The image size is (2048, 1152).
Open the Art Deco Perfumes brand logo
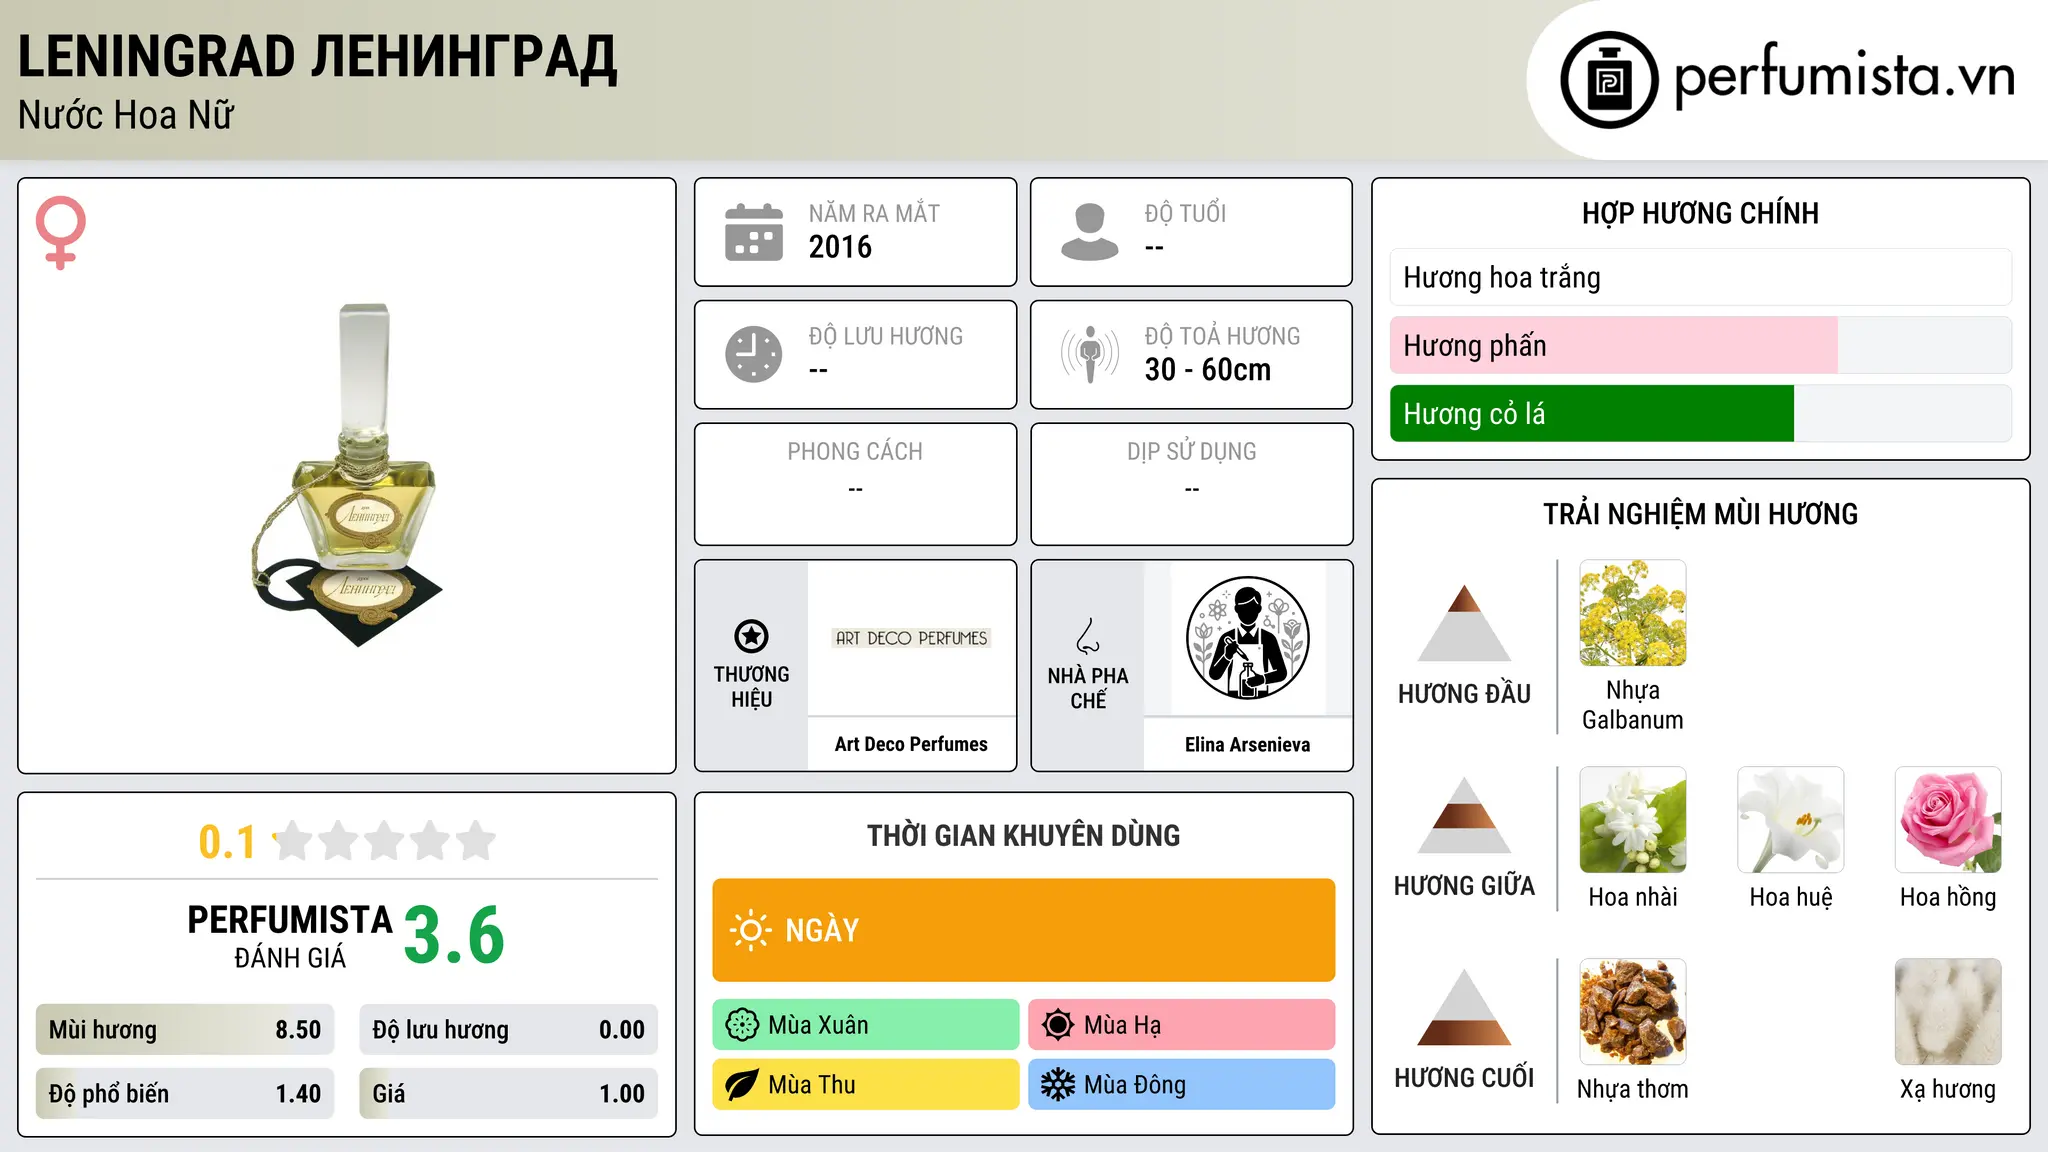(911, 638)
